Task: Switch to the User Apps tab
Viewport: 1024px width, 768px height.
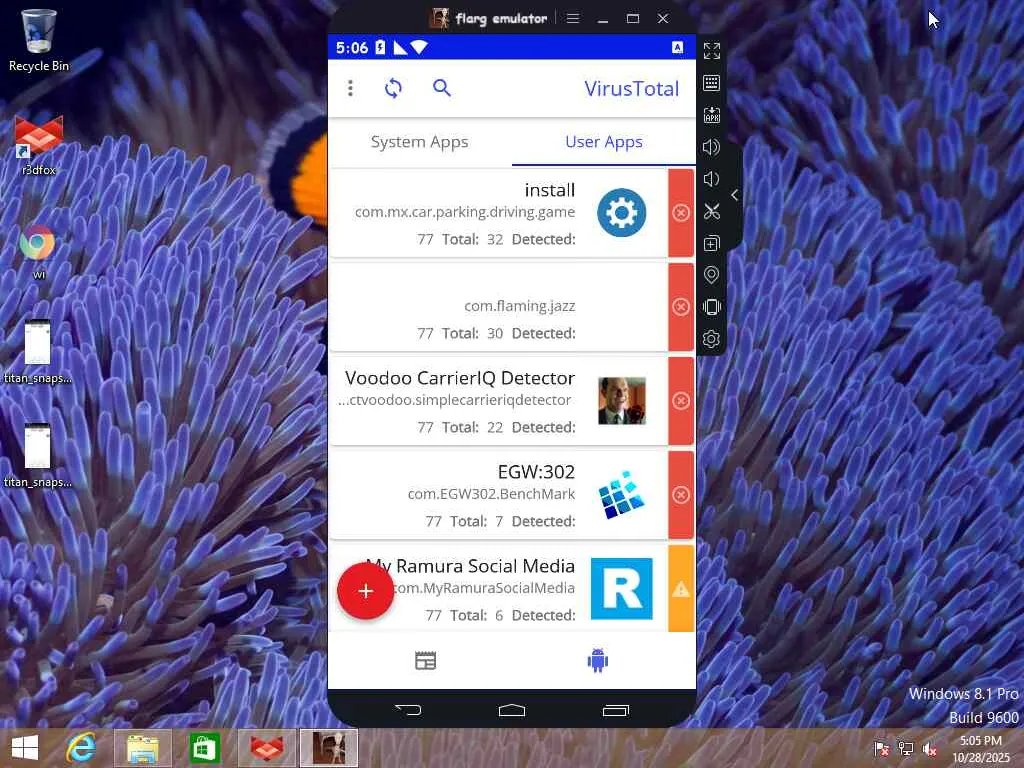Action: (x=603, y=142)
